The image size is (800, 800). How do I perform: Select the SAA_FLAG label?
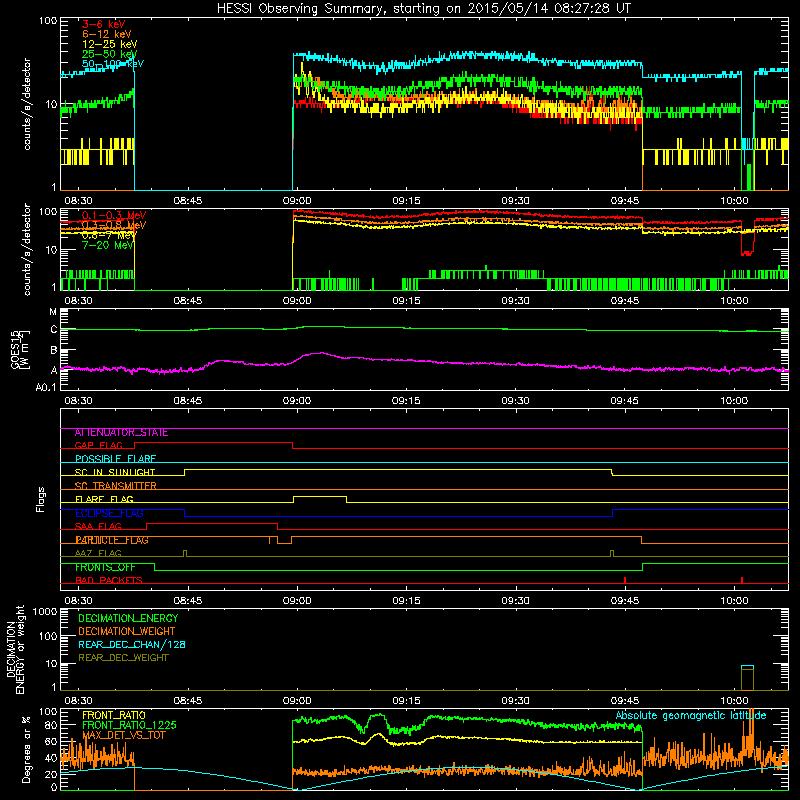point(98,527)
